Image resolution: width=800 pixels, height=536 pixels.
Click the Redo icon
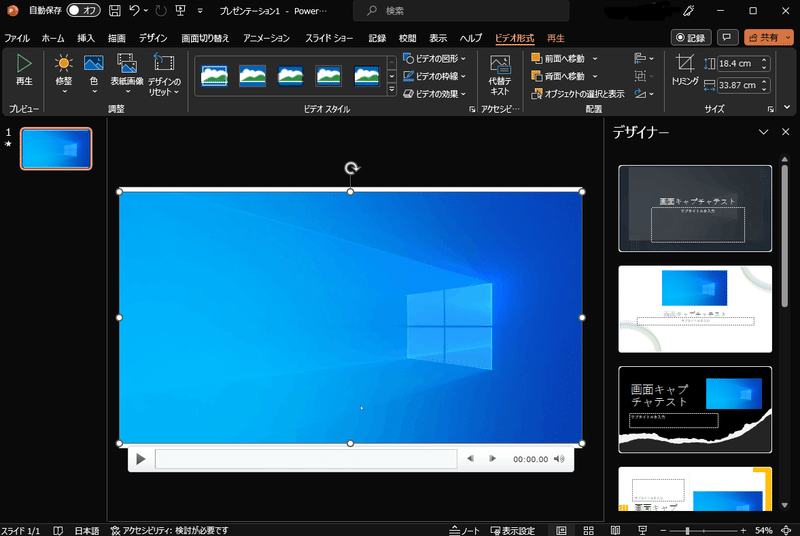(x=161, y=10)
